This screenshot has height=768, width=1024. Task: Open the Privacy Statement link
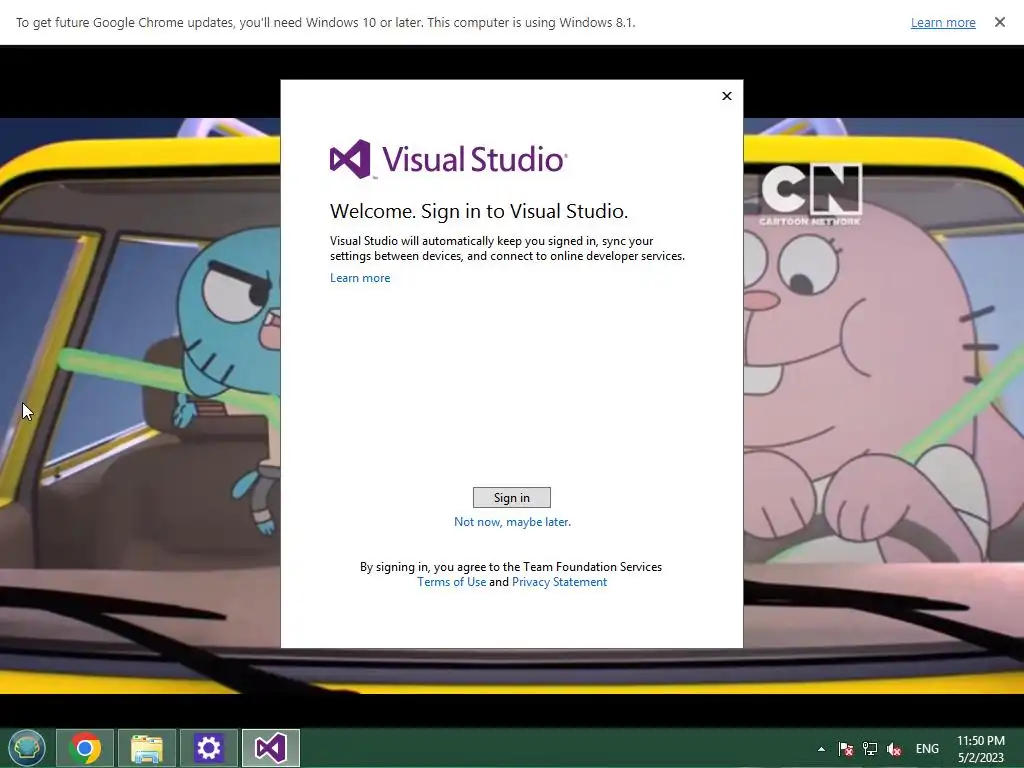[x=559, y=582]
